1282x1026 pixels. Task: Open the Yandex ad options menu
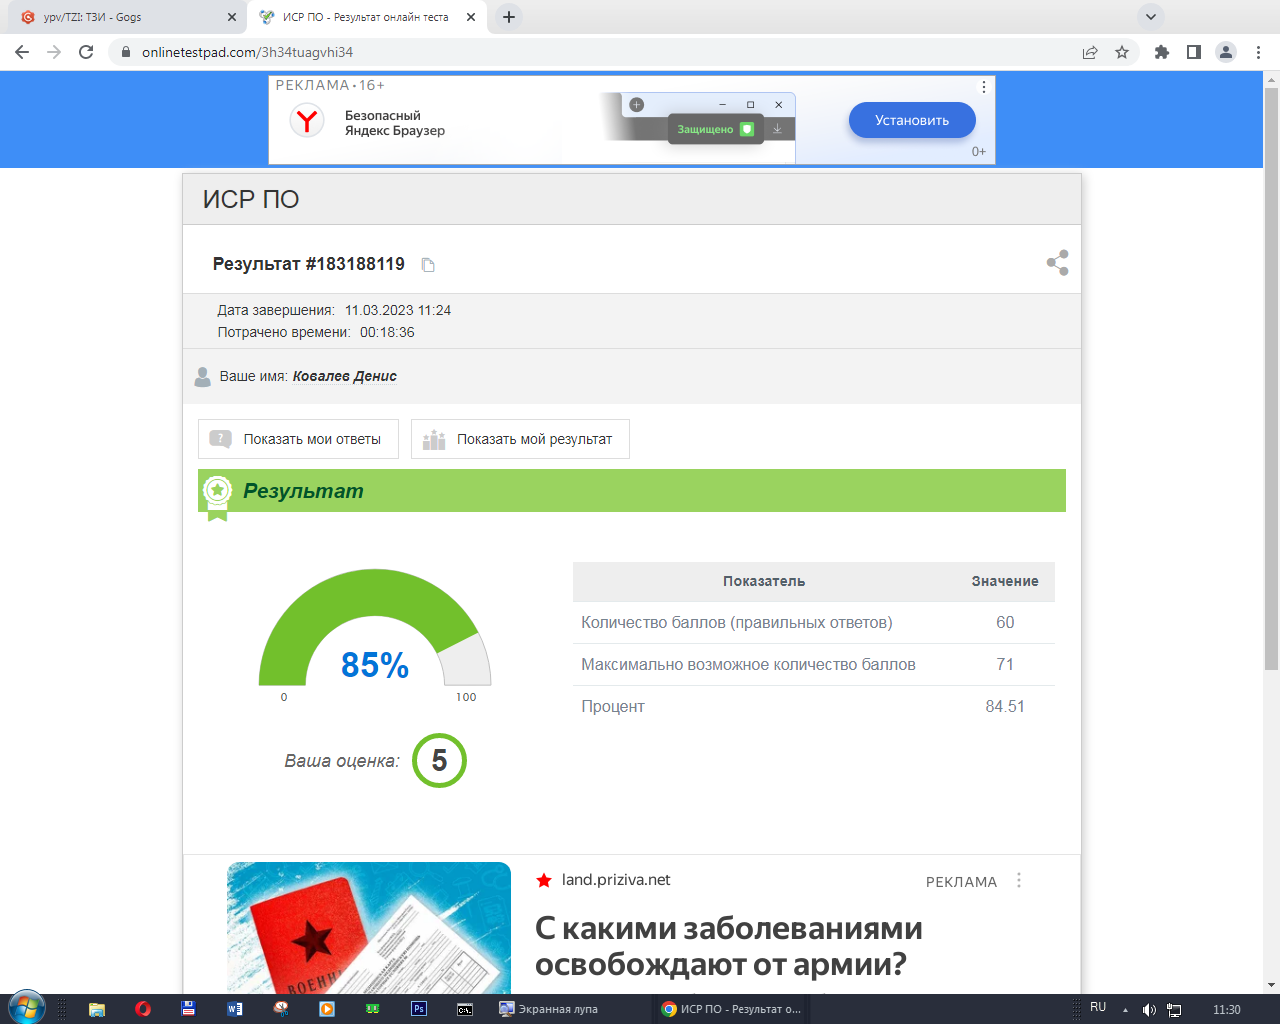click(984, 87)
